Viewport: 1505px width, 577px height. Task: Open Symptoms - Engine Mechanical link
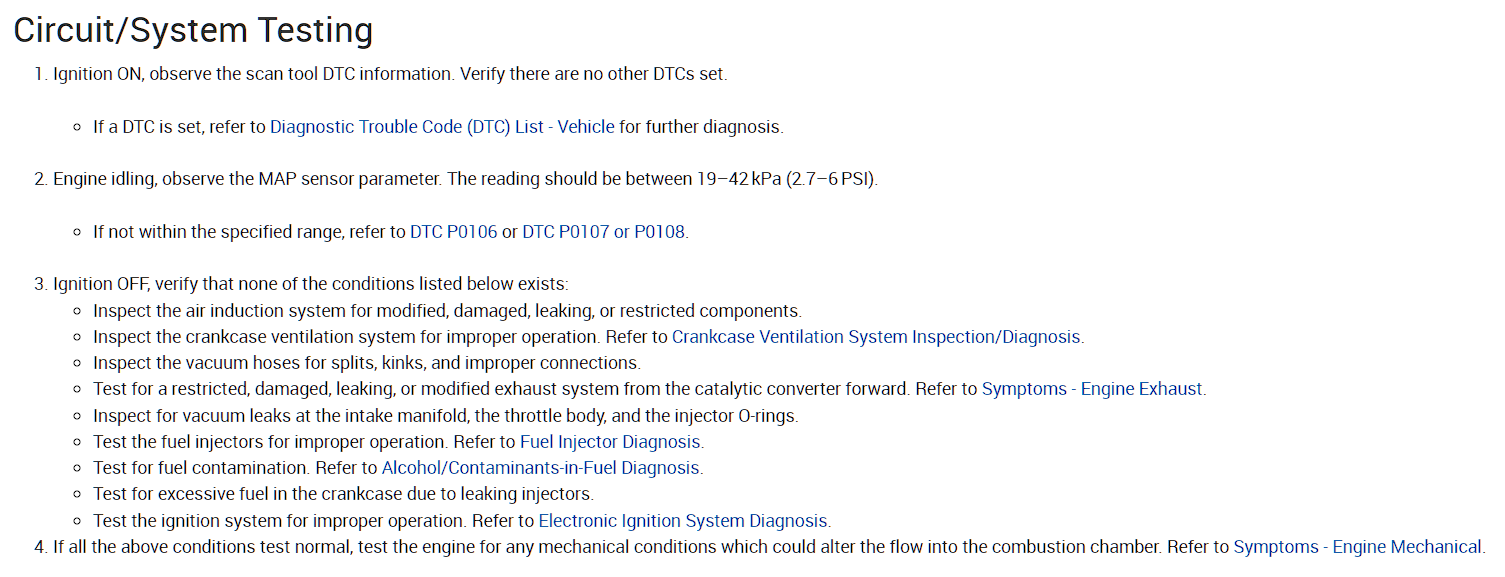click(1357, 547)
